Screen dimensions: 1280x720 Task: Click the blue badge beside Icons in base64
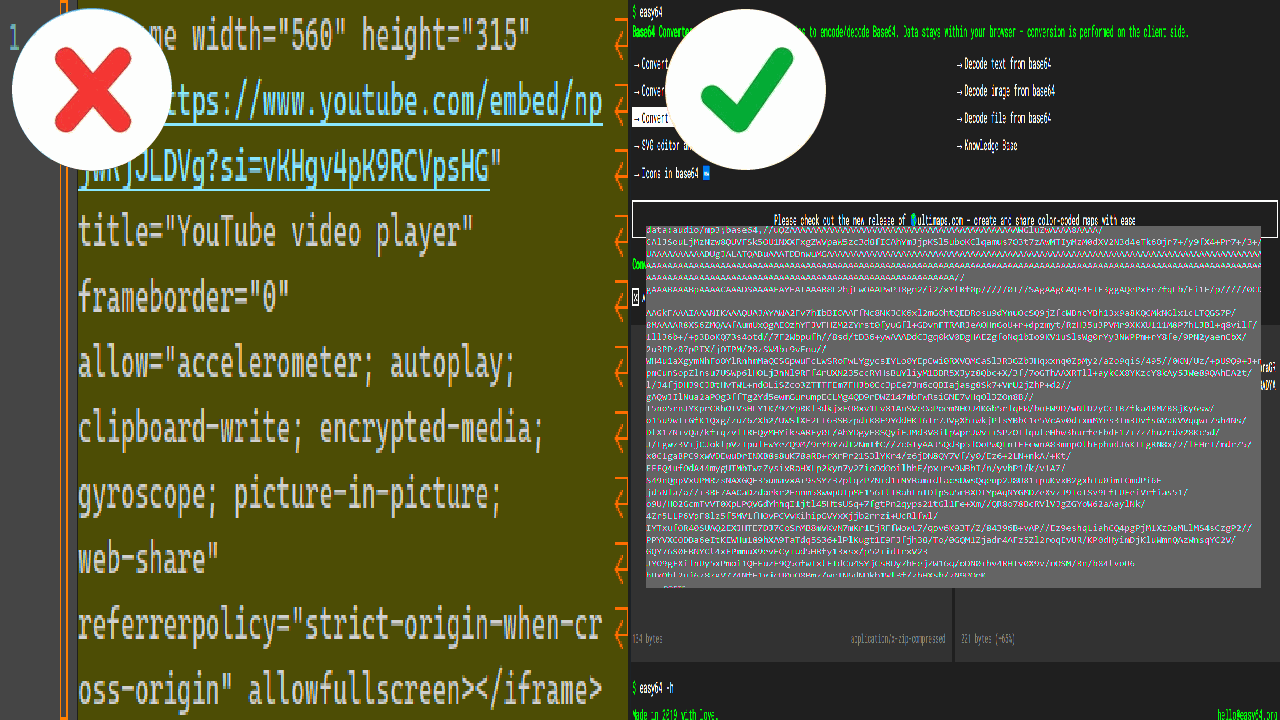click(x=707, y=173)
